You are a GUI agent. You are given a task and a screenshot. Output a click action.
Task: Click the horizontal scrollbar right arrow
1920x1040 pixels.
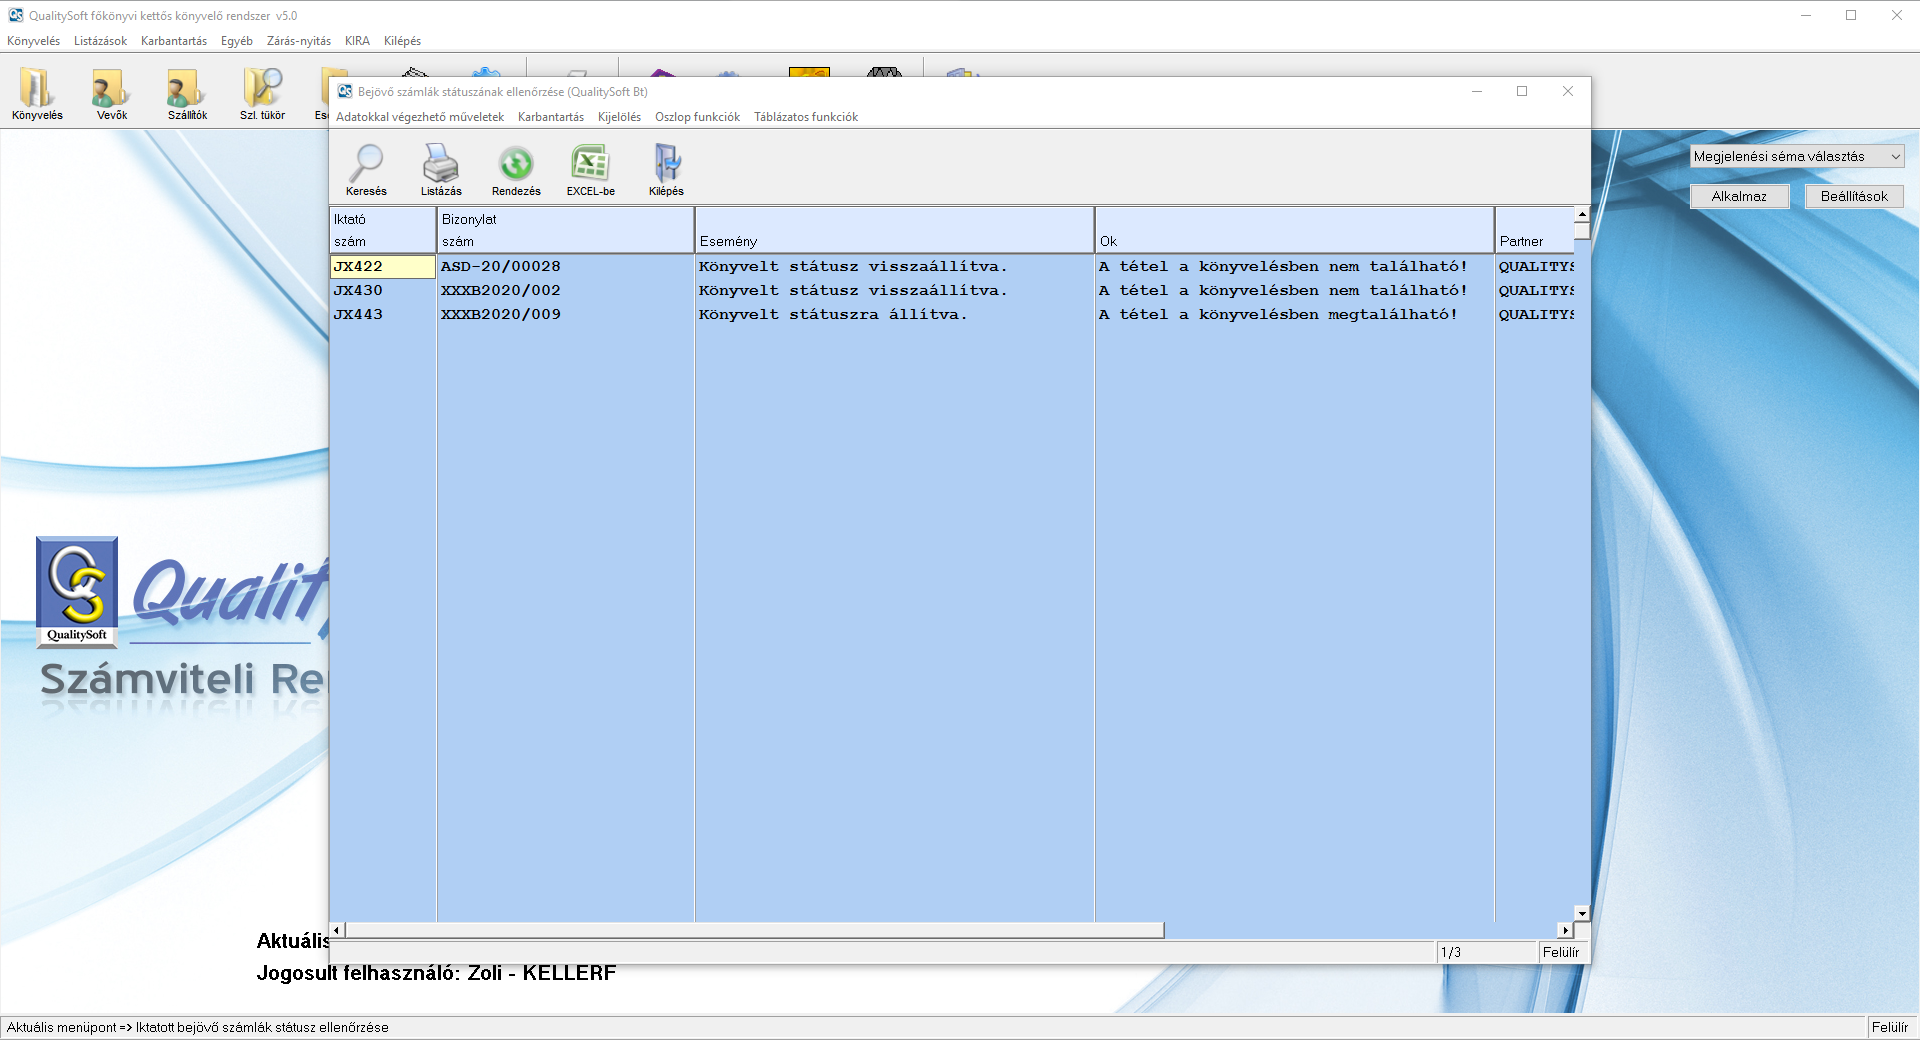(1565, 930)
